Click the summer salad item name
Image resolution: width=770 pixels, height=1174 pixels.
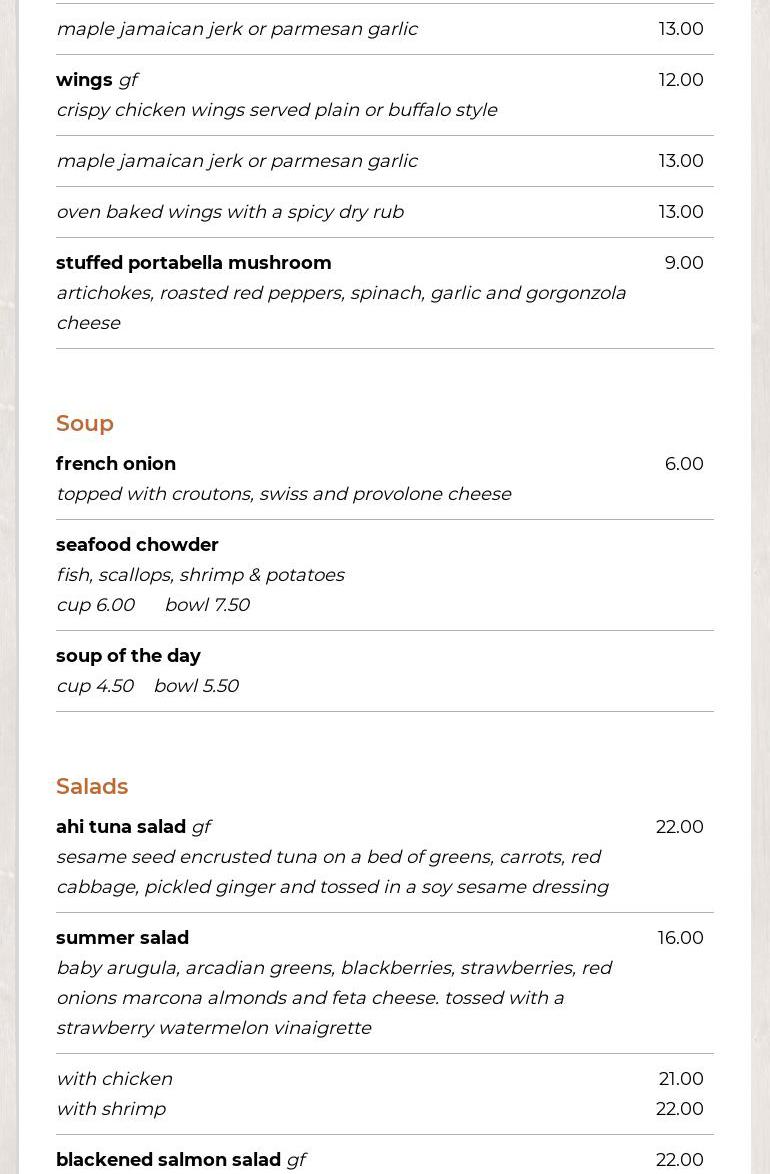[x=122, y=938]
